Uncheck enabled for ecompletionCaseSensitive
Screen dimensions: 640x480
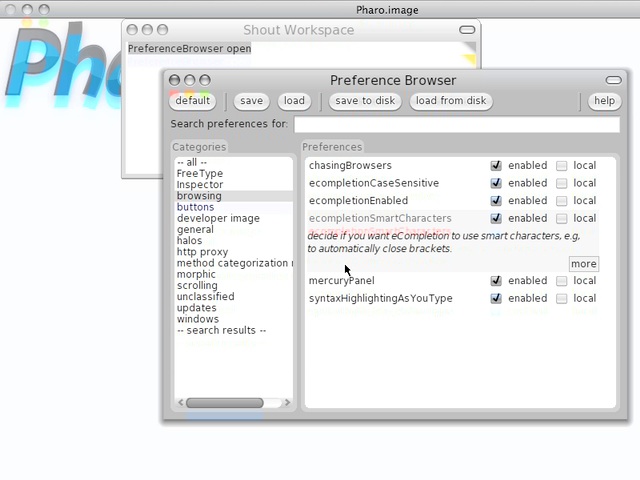[496, 183]
